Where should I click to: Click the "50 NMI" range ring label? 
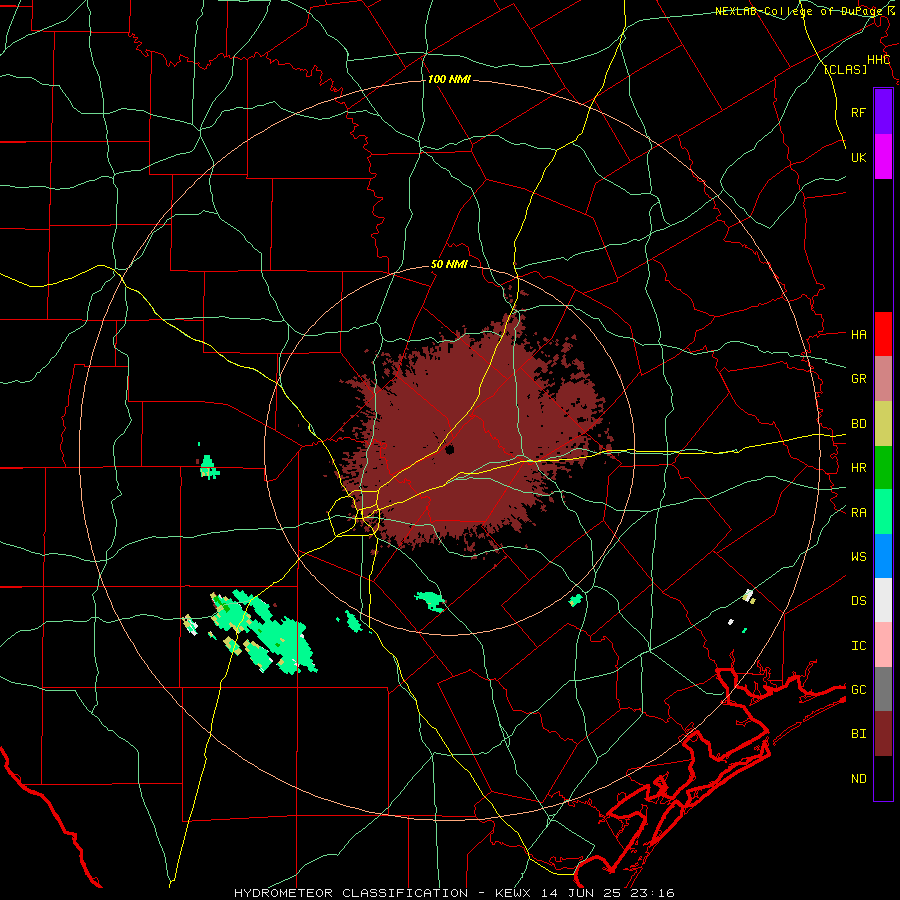pos(449,265)
